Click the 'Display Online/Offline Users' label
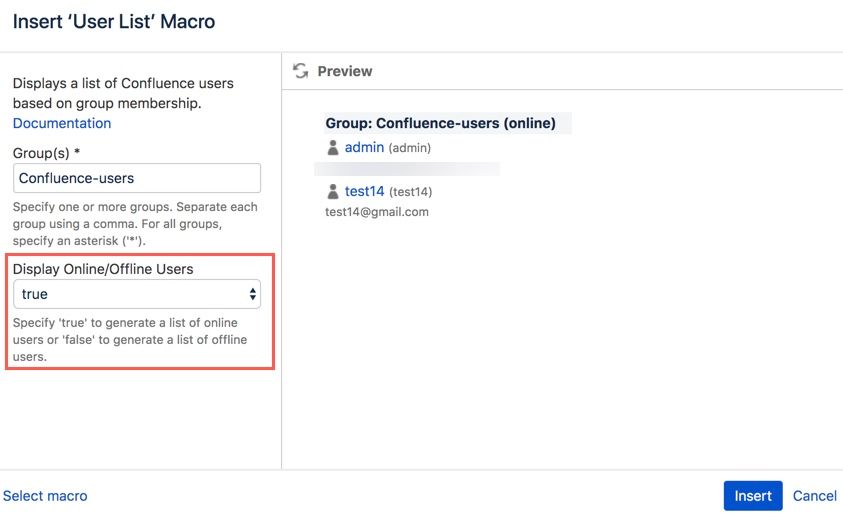Viewport: 843px width, 518px height. pos(103,268)
